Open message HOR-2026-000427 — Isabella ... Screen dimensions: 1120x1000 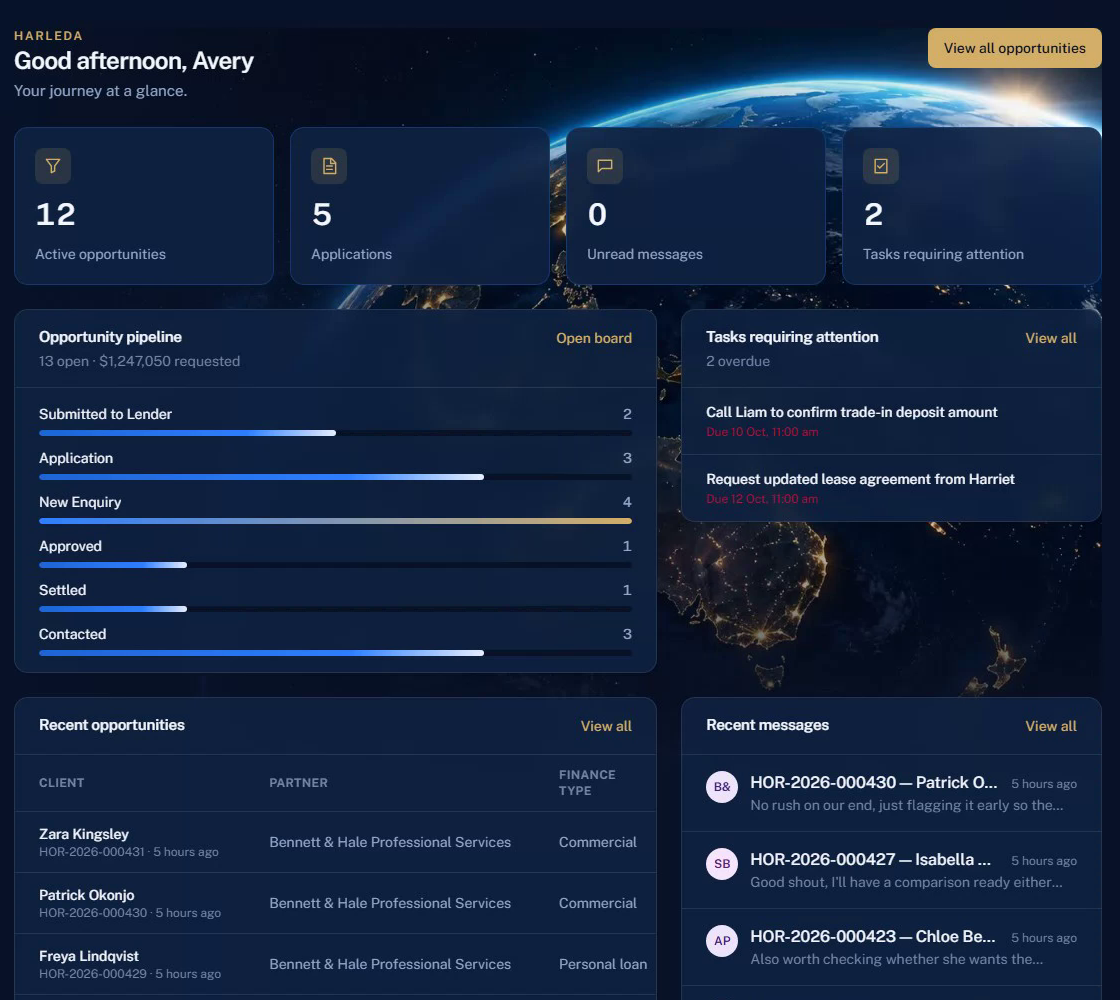tap(891, 870)
